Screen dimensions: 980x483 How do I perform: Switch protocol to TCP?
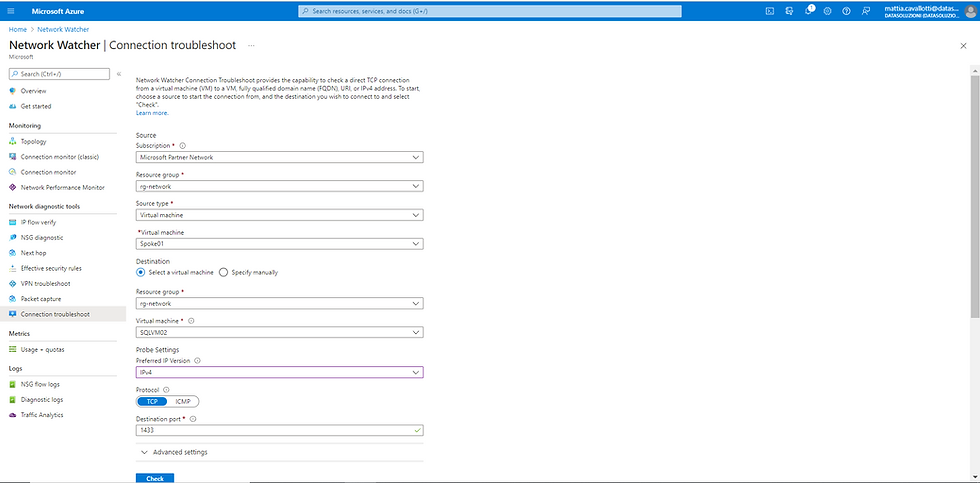click(x=152, y=401)
